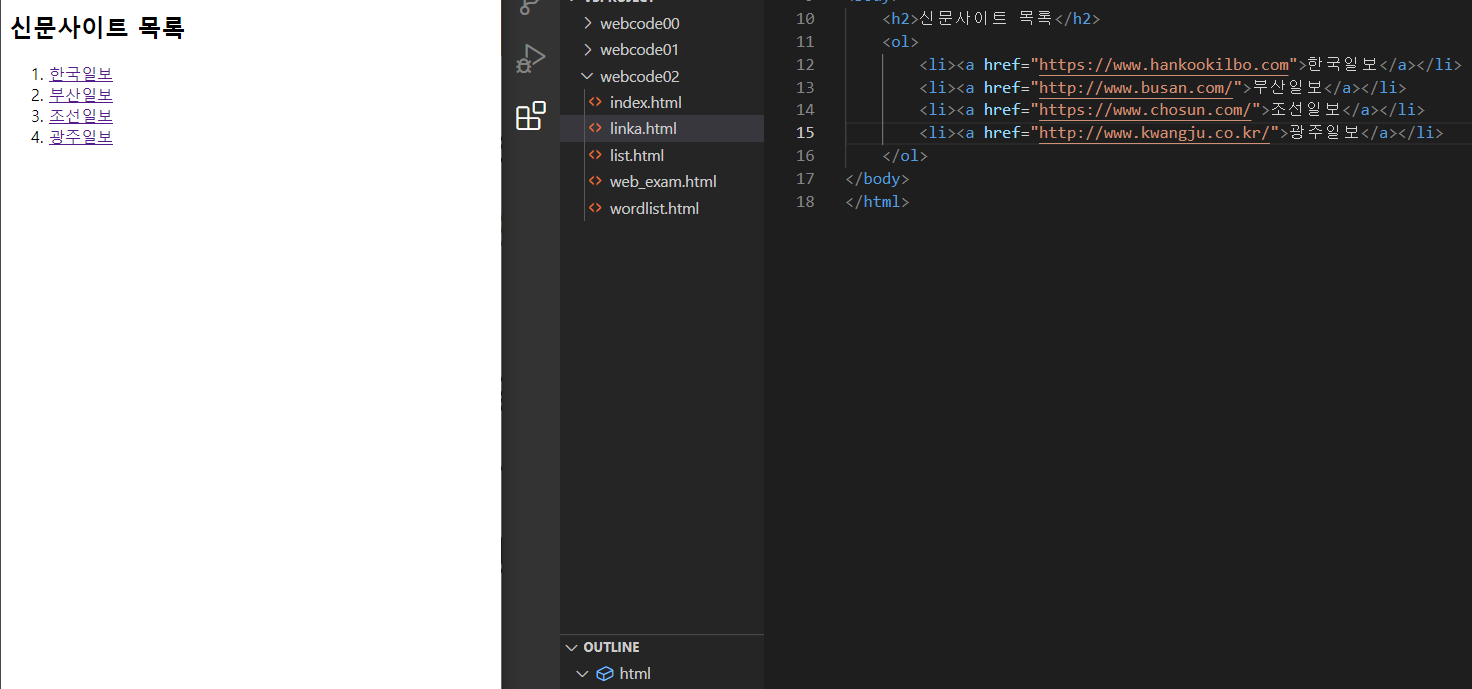Click line number 15 in the gutter
This screenshot has height=689, width=1472.
point(806,133)
